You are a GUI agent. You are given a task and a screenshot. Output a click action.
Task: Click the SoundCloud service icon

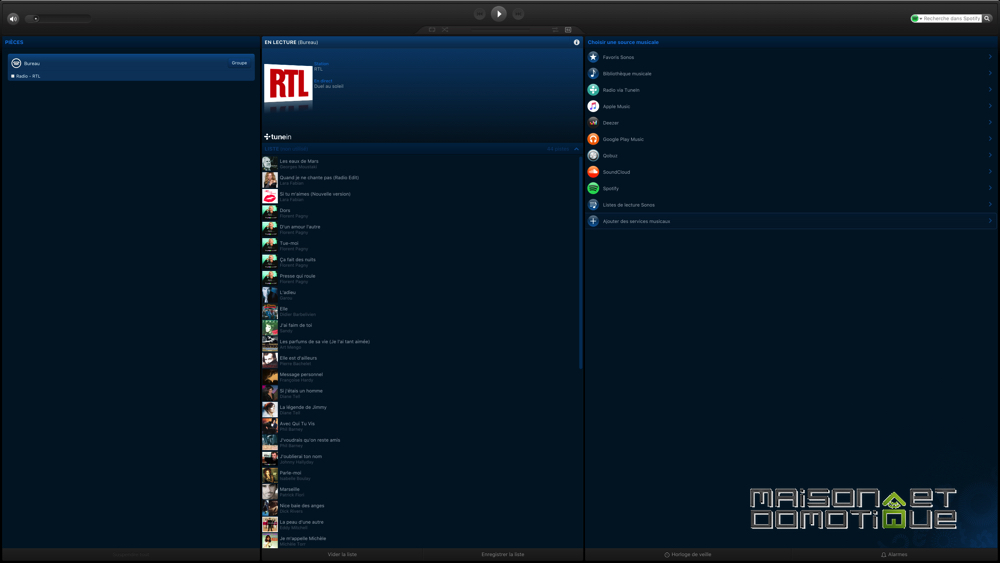coord(593,172)
